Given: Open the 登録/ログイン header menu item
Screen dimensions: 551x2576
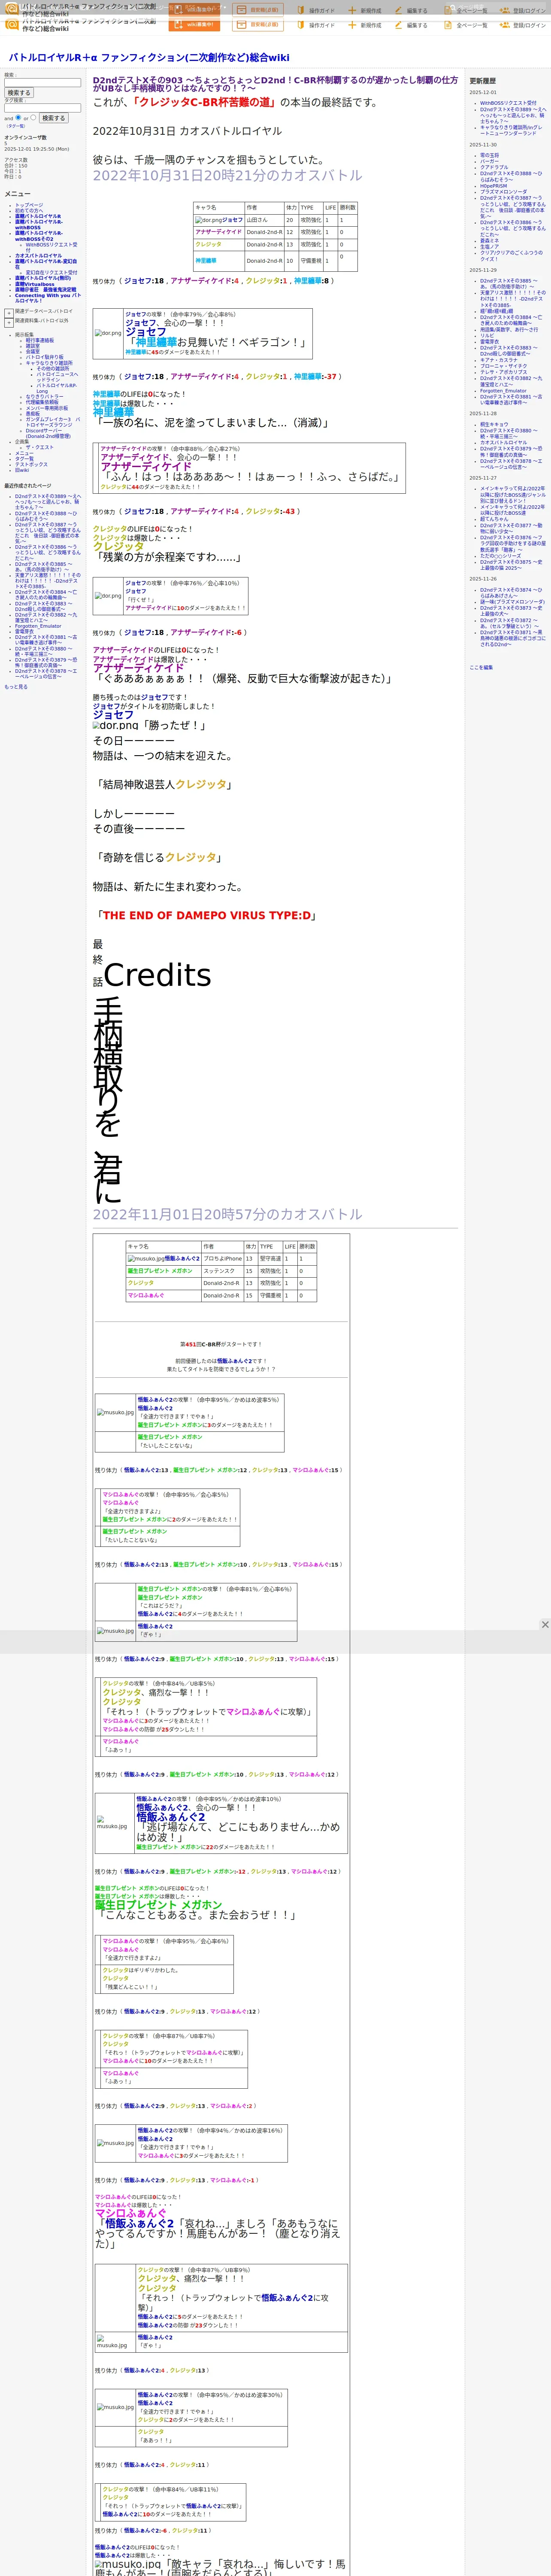Looking at the screenshot, I should pyautogui.click(x=529, y=25).
